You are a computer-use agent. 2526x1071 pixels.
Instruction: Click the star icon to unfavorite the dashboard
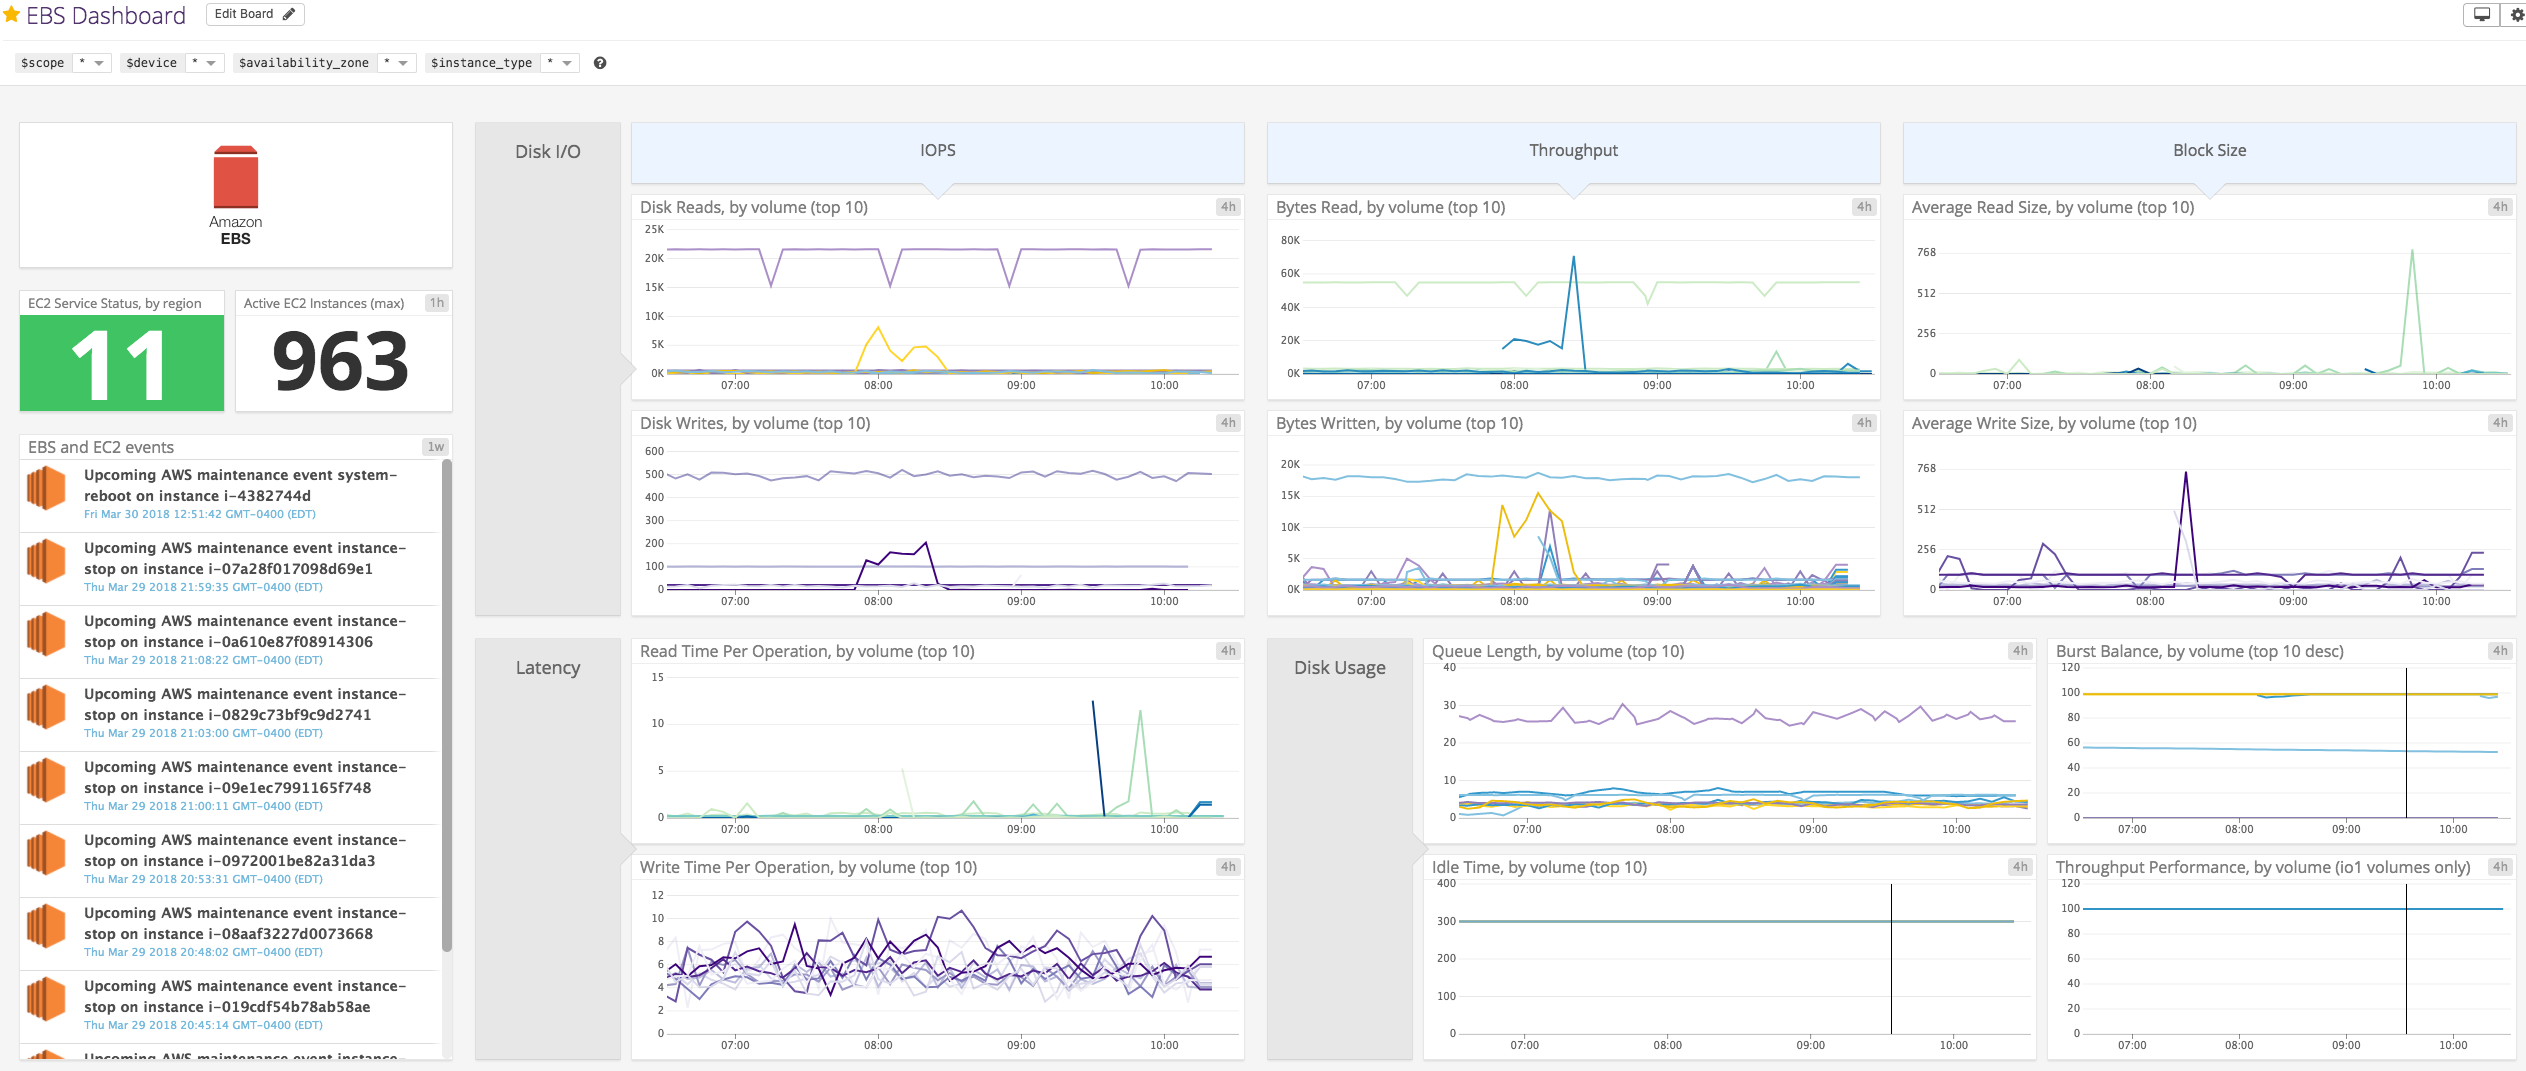pyautogui.click(x=12, y=14)
